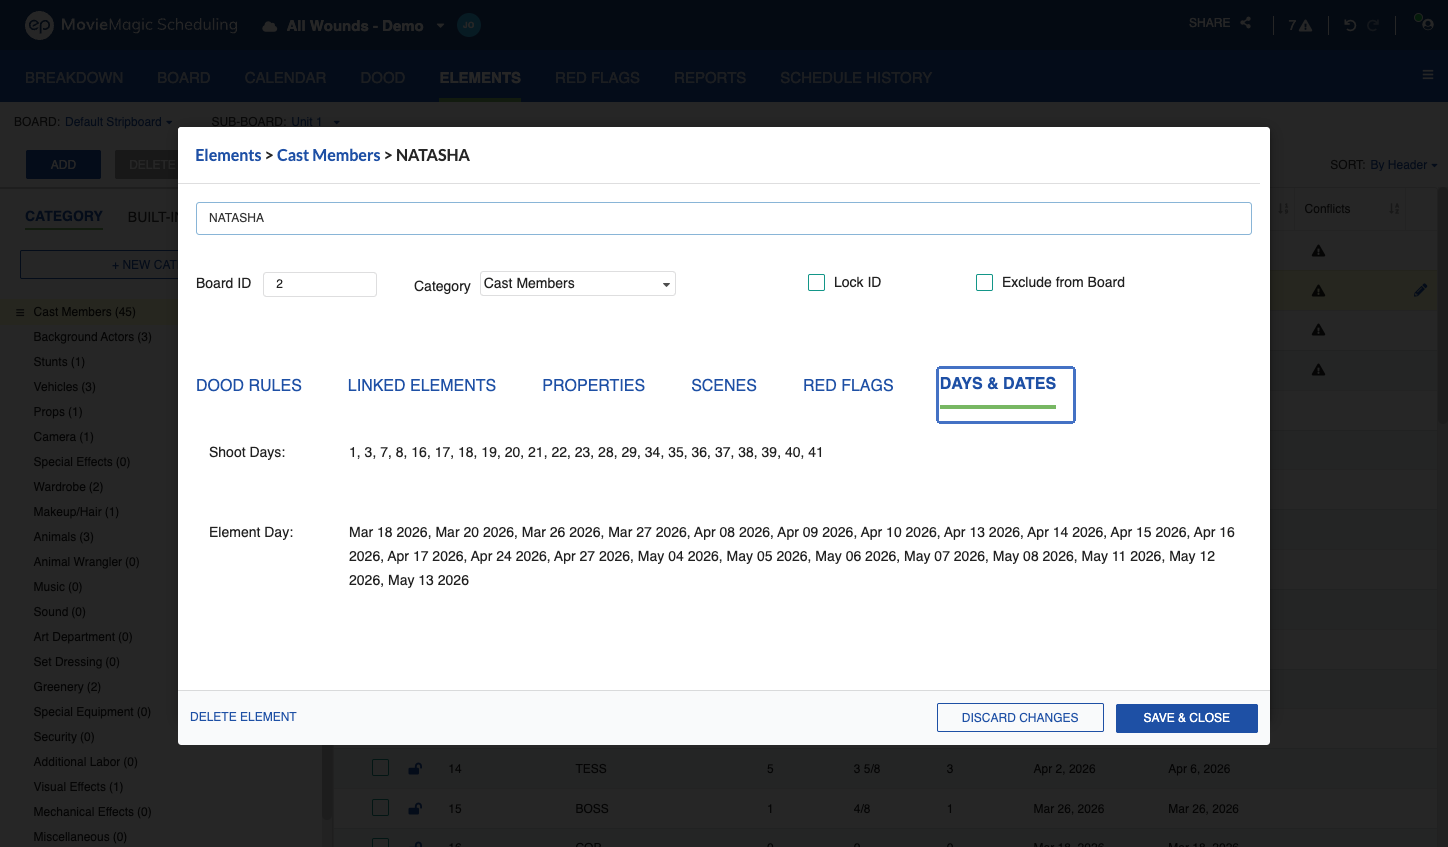The height and width of the screenshot is (847, 1448).
Task: Open the Sub-Board Unit 1 dropdown
Action: coord(315,122)
